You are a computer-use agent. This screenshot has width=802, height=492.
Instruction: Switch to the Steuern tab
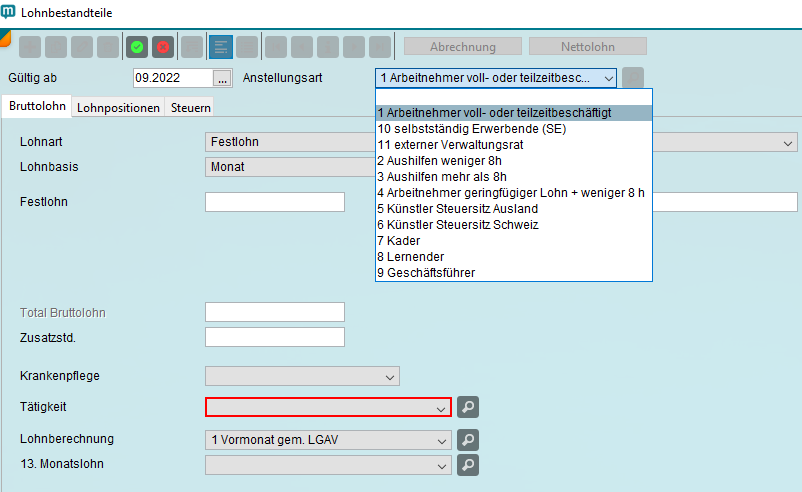point(191,108)
